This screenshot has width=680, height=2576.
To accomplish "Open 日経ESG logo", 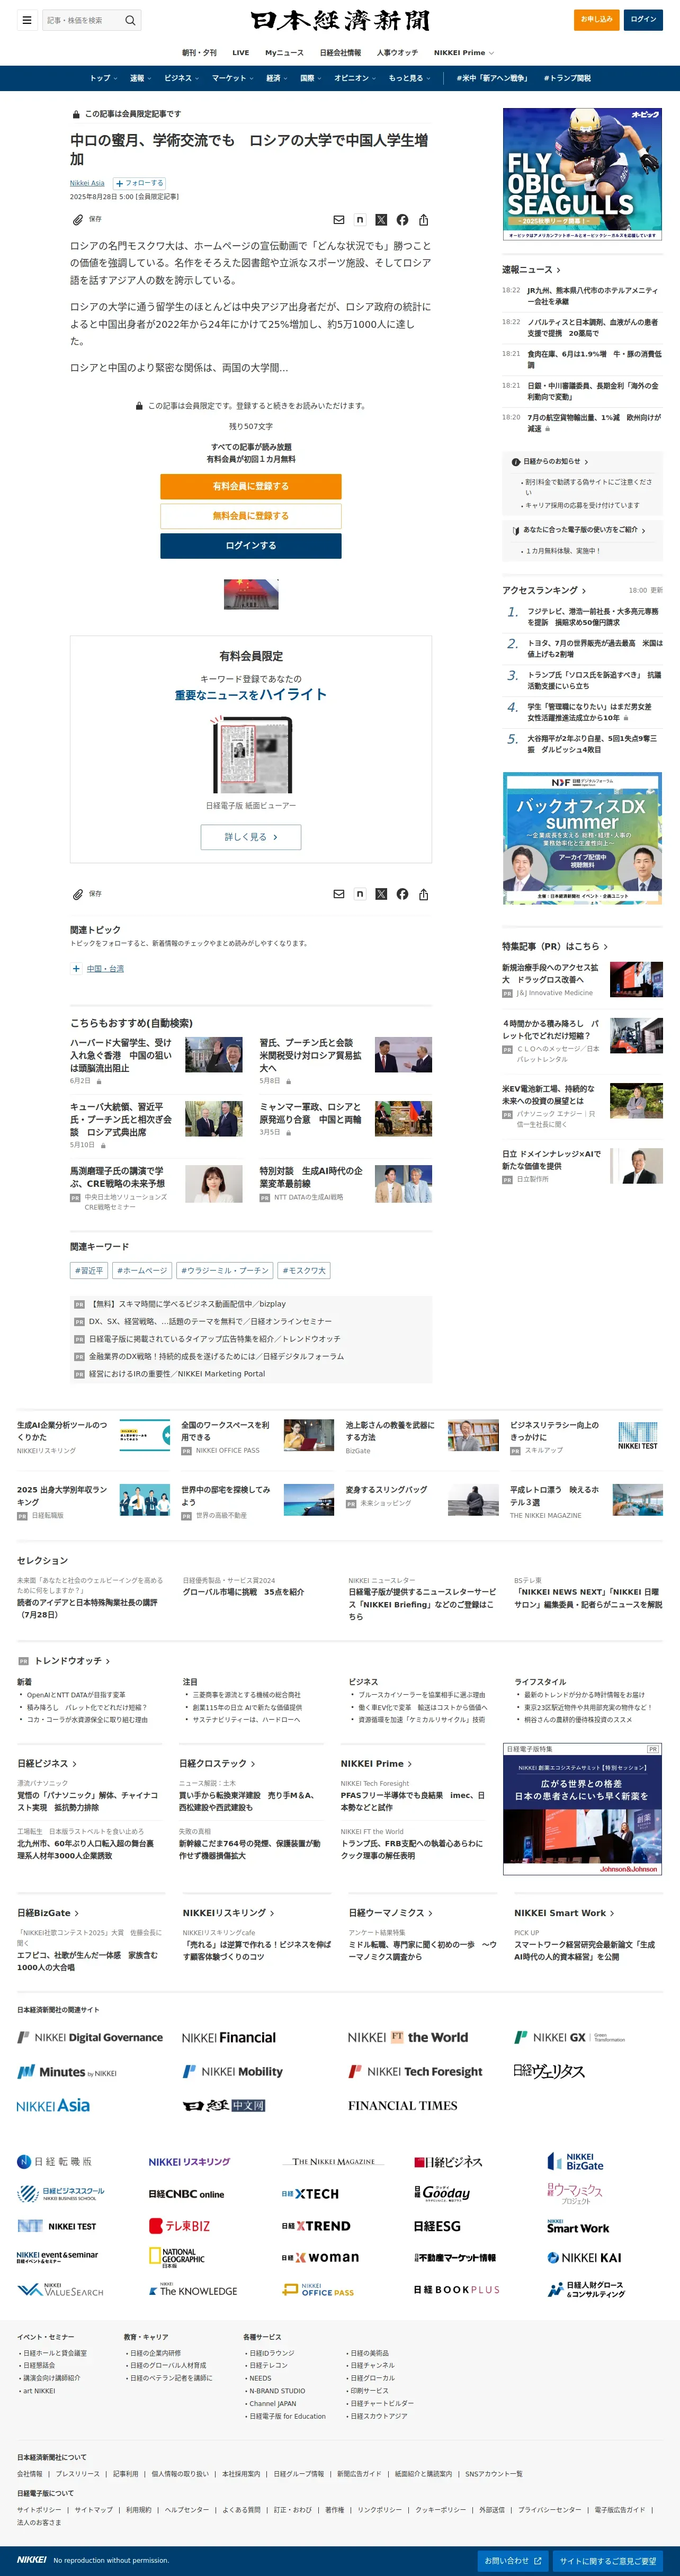I will (437, 2225).
